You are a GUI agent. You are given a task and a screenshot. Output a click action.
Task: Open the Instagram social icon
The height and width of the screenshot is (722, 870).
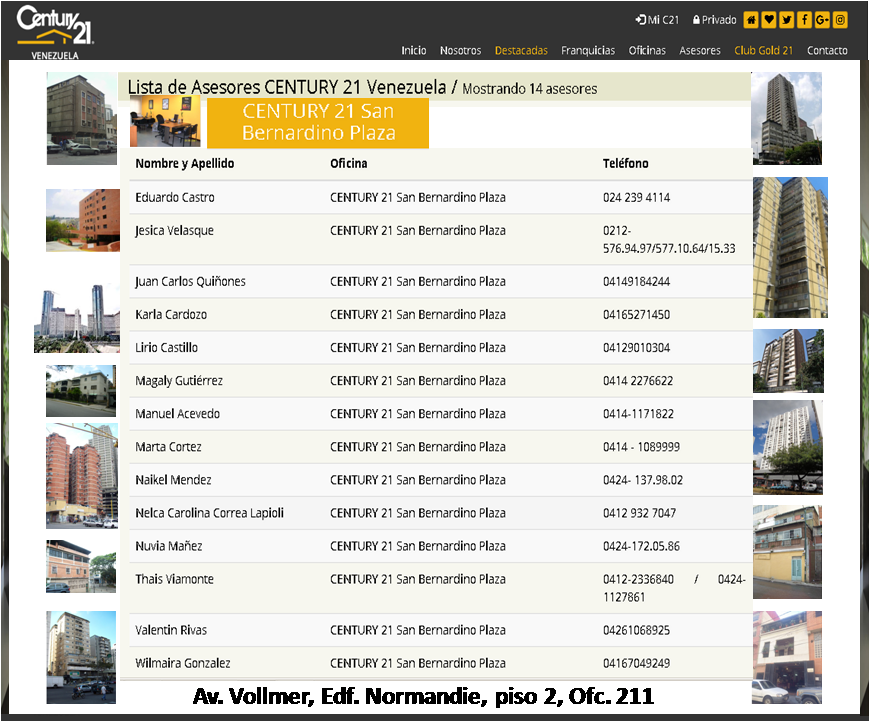(x=840, y=20)
